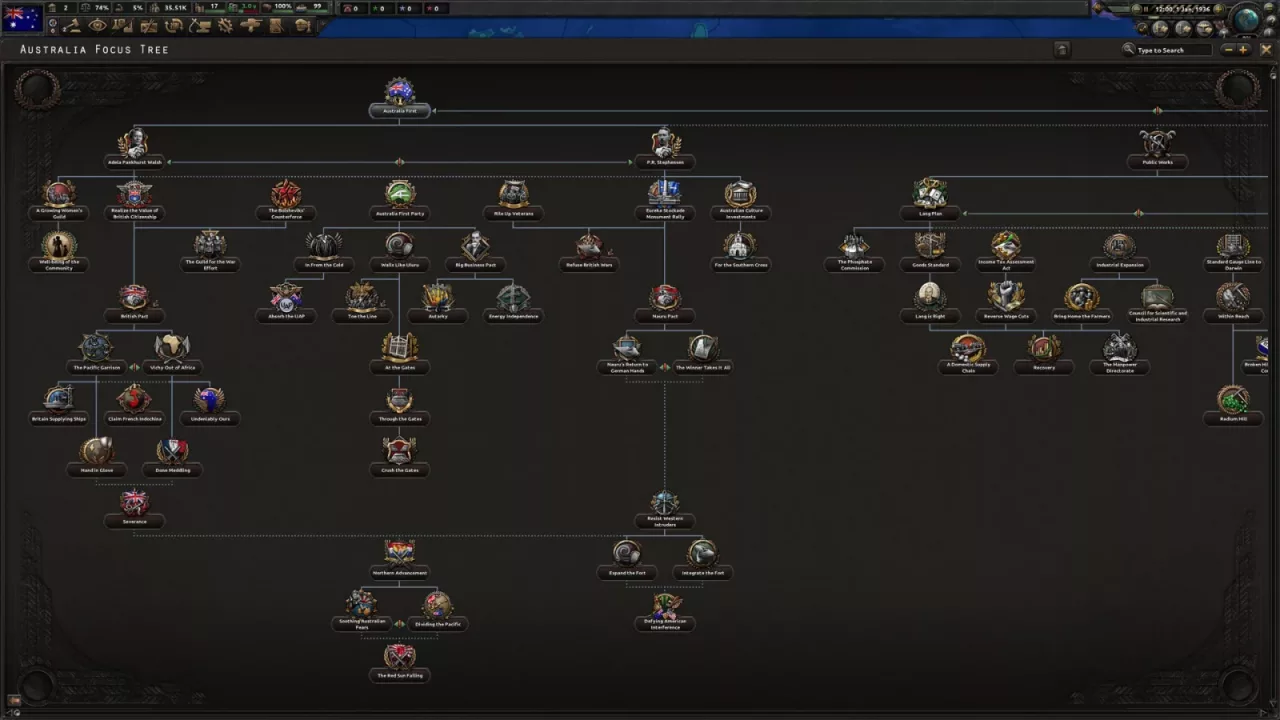Zoom in the focus tree with plus button

[1243, 49]
